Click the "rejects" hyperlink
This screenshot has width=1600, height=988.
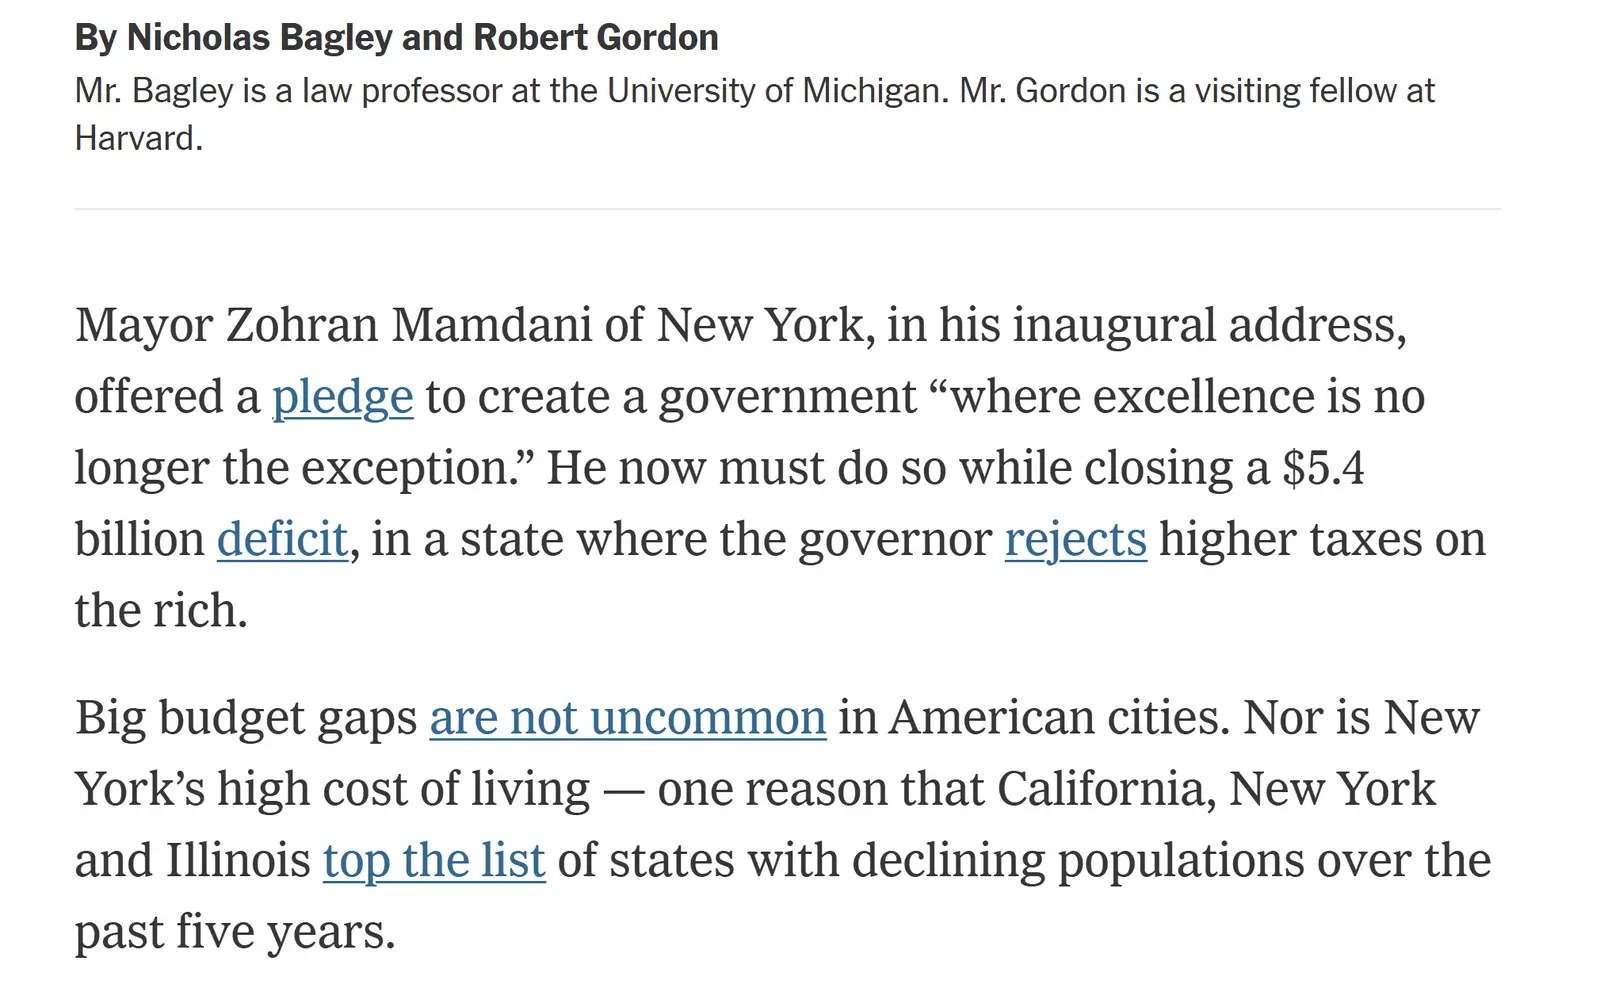pos(1075,540)
